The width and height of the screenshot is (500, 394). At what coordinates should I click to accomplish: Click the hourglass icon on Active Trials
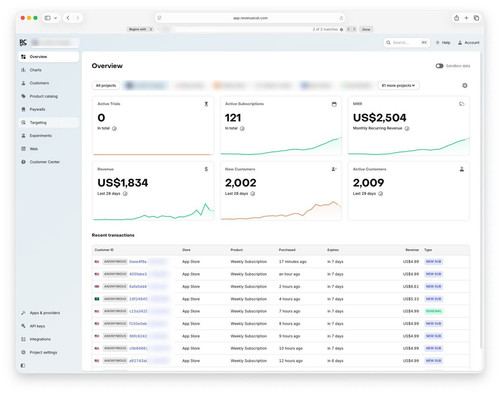[x=206, y=104]
